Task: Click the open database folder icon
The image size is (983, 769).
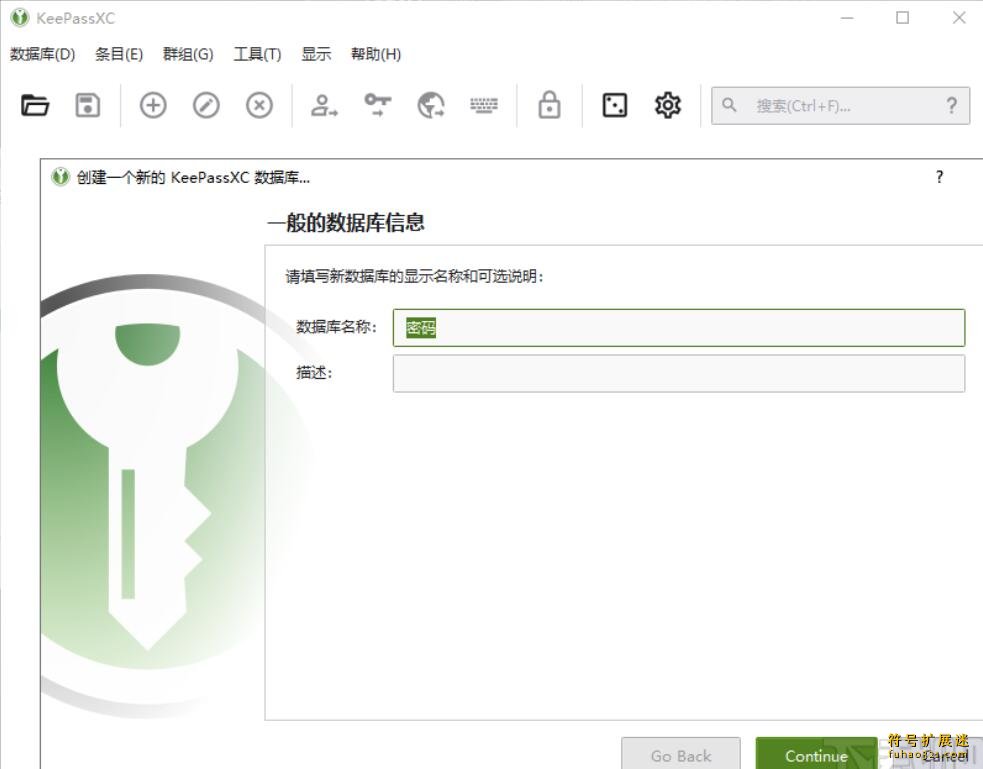Action: [x=34, y=105]
